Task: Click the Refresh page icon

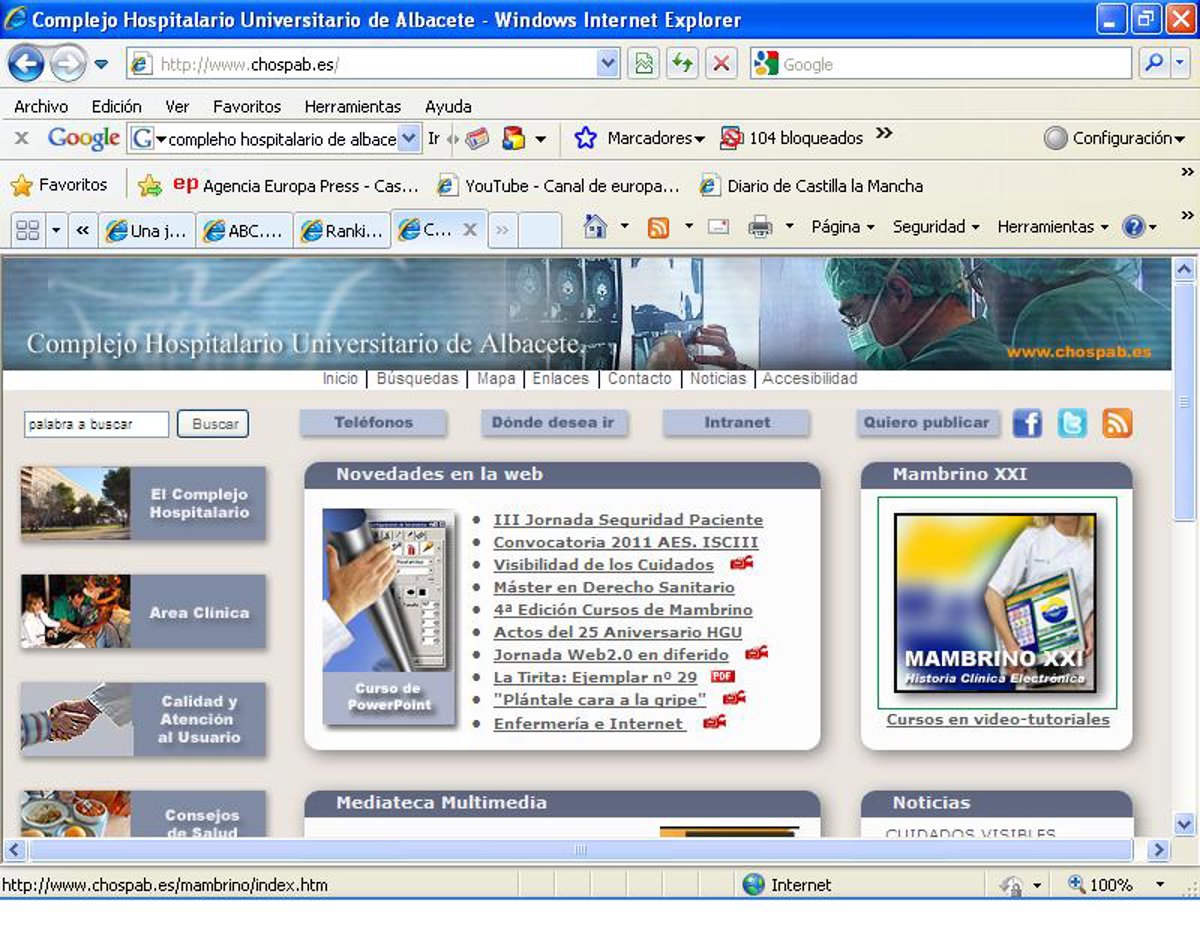Action: click(x=682, y=65)
